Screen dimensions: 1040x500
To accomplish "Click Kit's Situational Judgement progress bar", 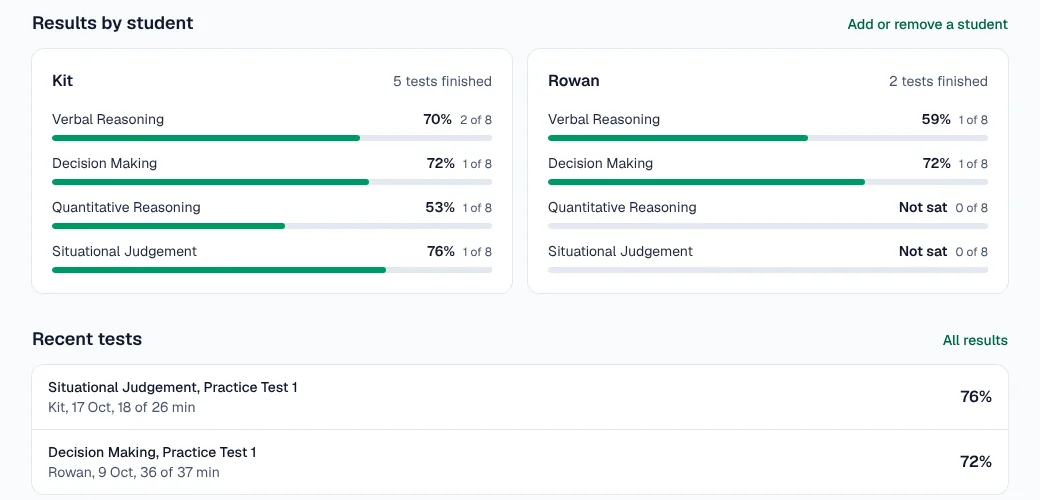I will (x=272, y=270).
